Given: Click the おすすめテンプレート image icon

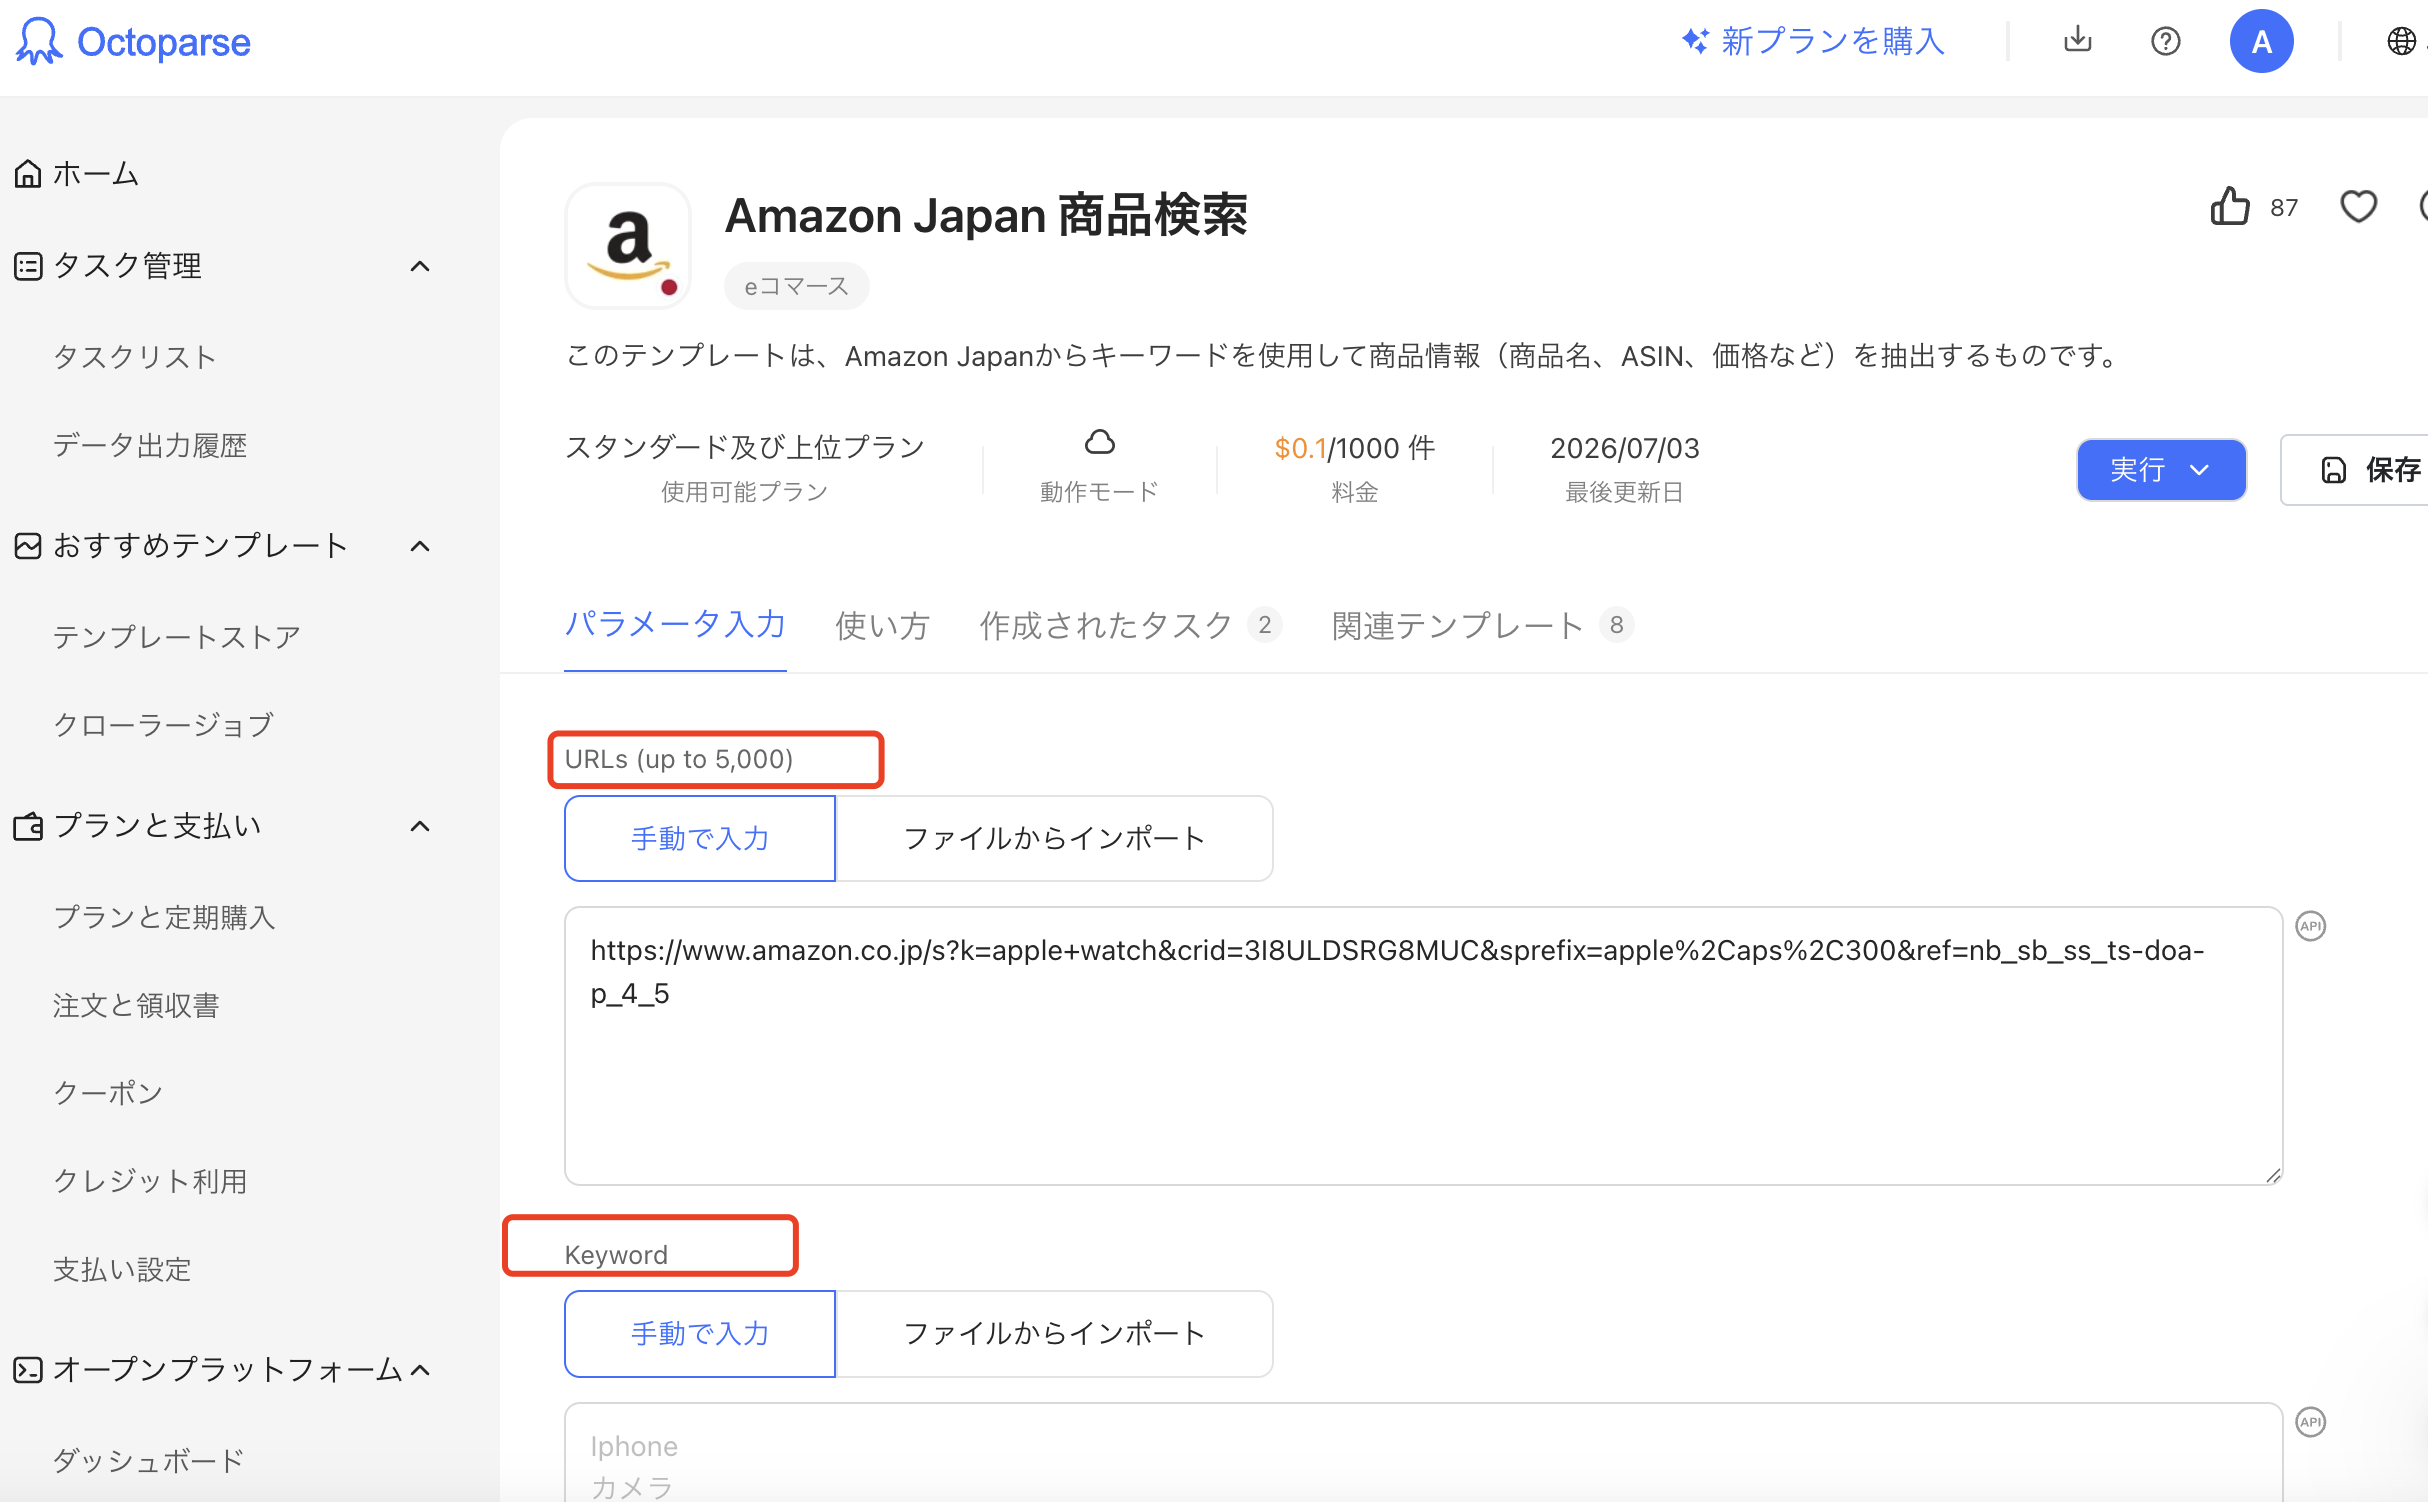Looking at the screenshot, I should pos(28,546).
